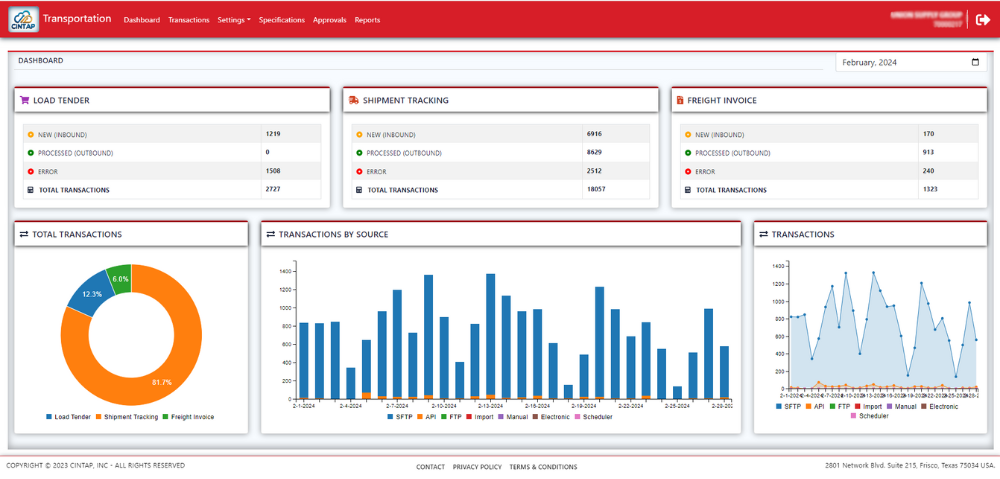1000x479 pixels.
Task: Click Shipment Tracking total transactions calculator icon
Action: (359, 190)
